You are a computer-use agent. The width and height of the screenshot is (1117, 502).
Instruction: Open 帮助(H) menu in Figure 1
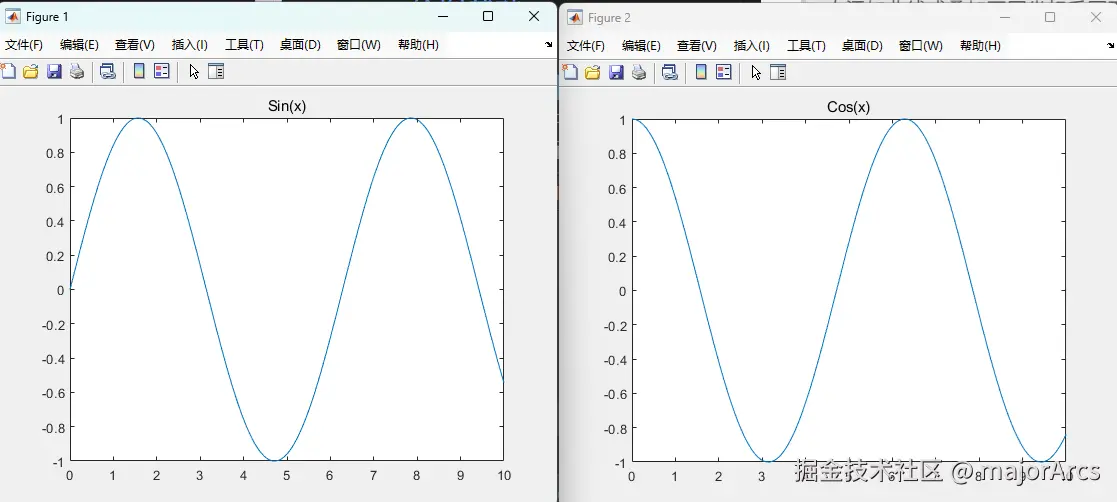point(418,45)
